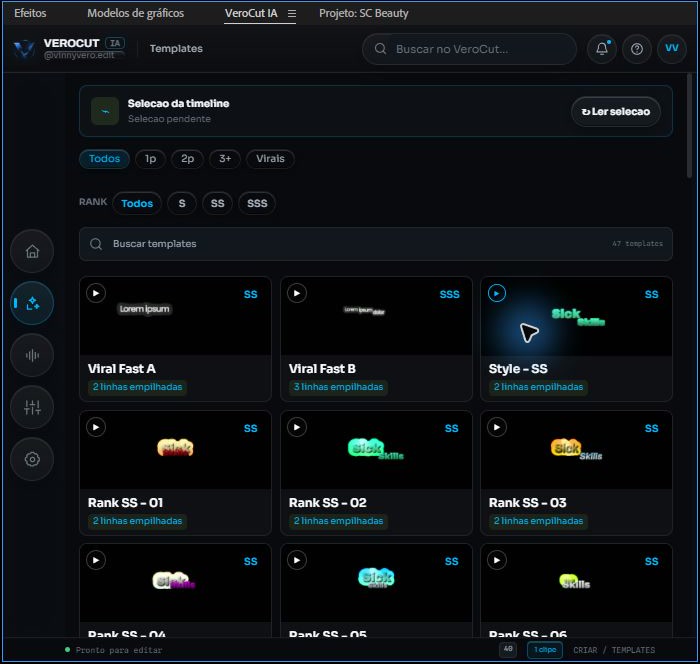Image resolution: width=700 pixels, height=664 pixels.
Task: Click magnifier icon in Buscar templates
Action: click(x=96, y=244)
